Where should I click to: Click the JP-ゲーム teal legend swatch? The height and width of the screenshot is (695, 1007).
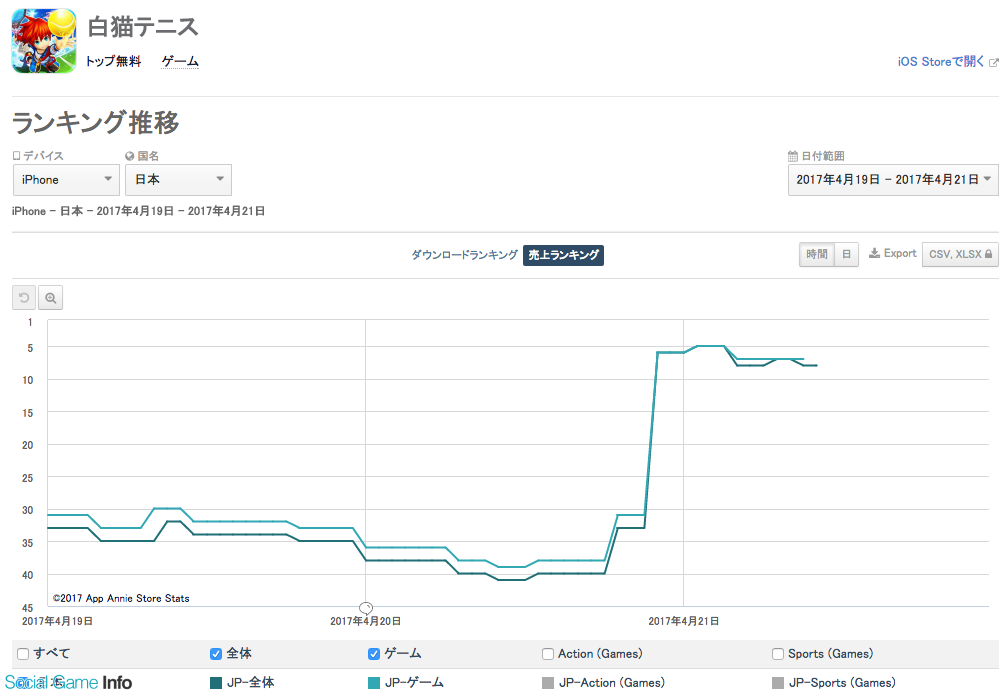click(374, 683)
